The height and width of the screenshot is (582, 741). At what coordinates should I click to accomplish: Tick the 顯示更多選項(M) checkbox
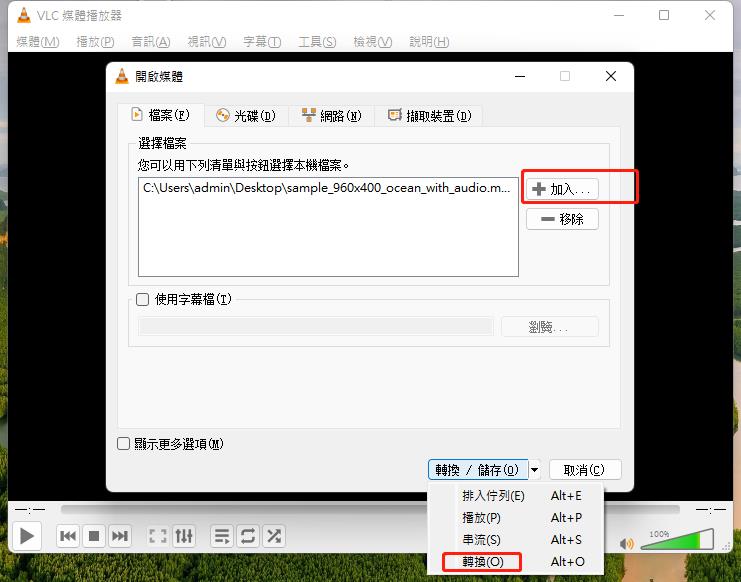[x=123, y=444]
